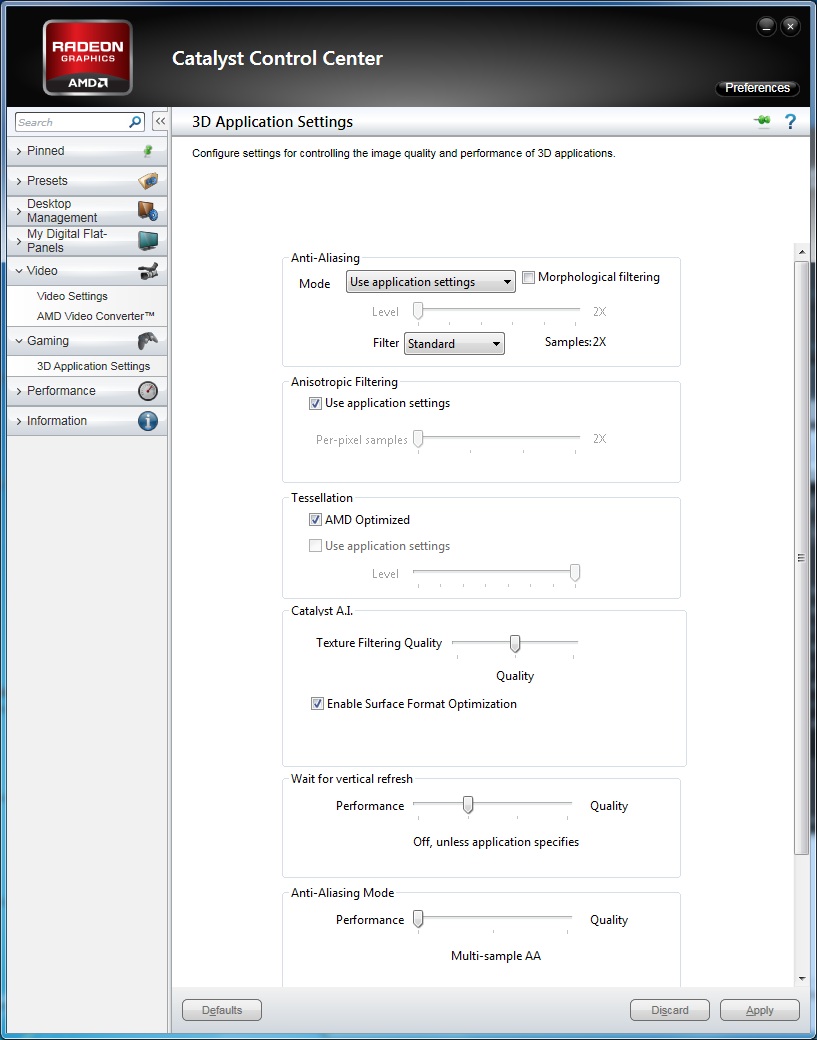Click the Radeon Graphics AMD logo
This screenshot has height=1040, width=817.
(88, 58)
